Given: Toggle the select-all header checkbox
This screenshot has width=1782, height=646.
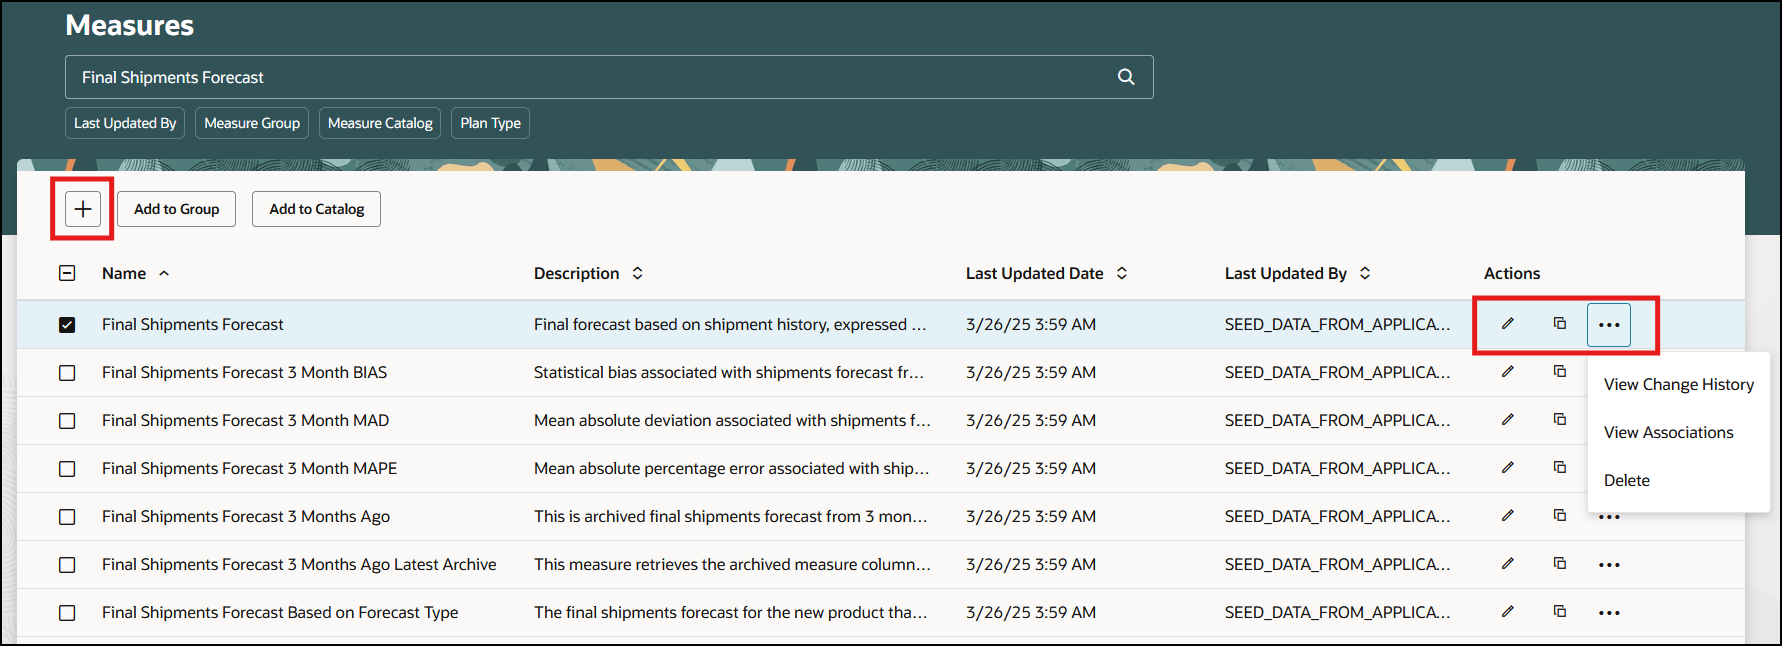Looking at the screenshot, I should click(x=67, y=273).
